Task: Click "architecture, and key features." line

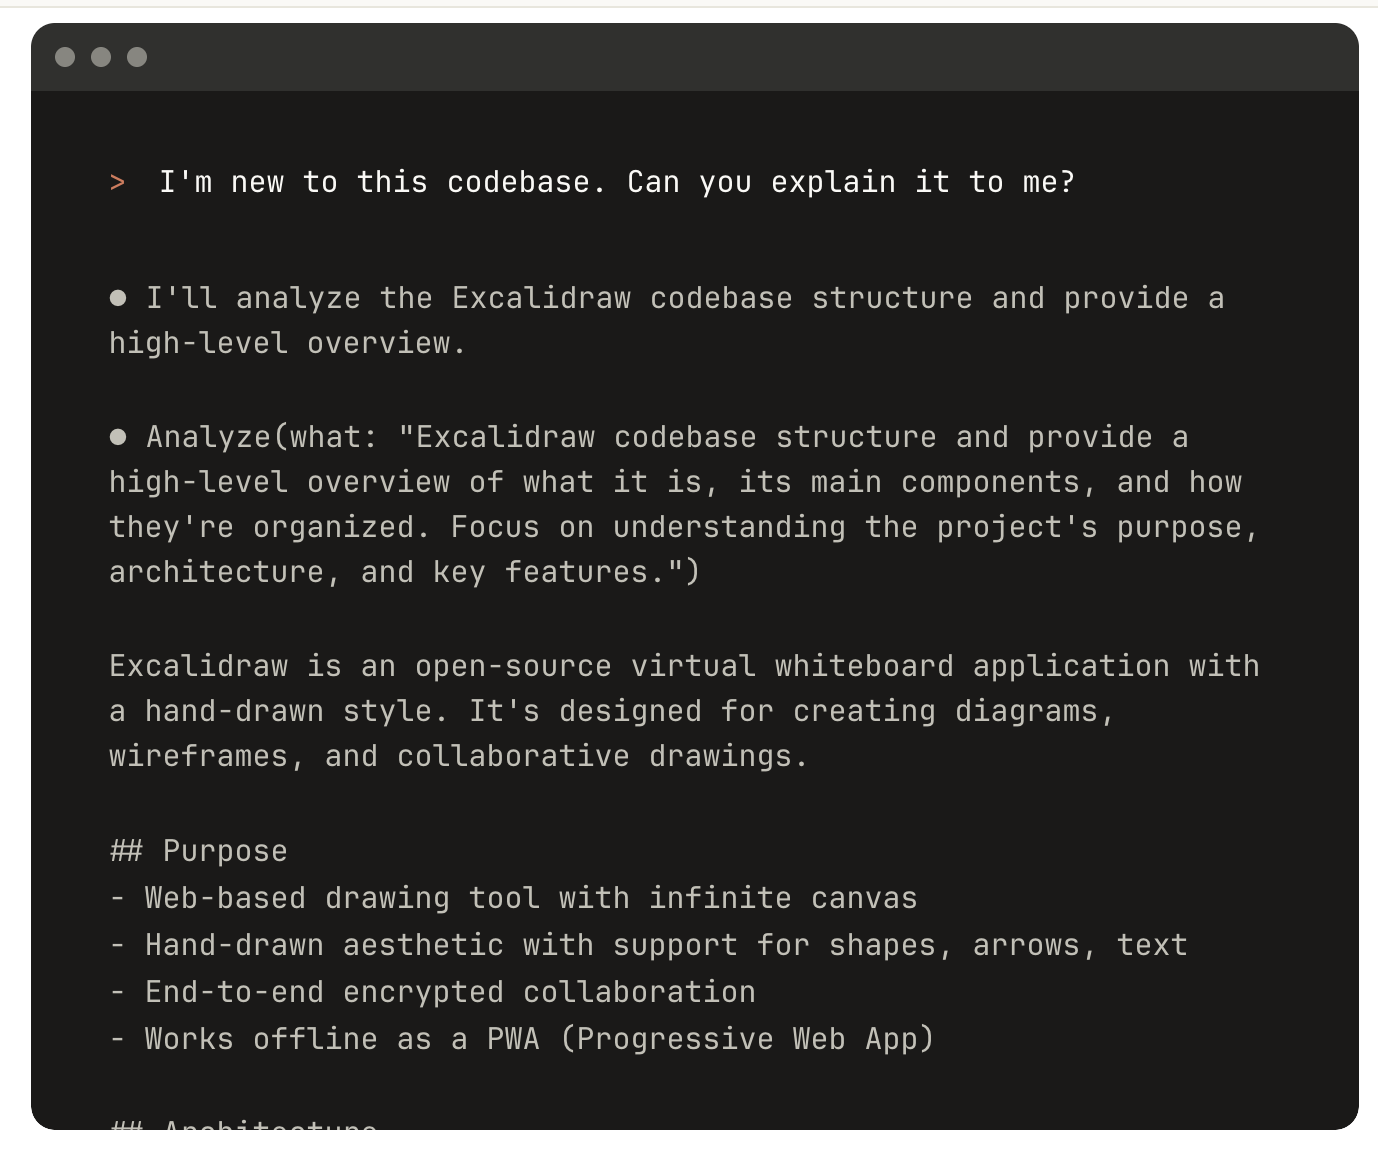Action: 404,572
